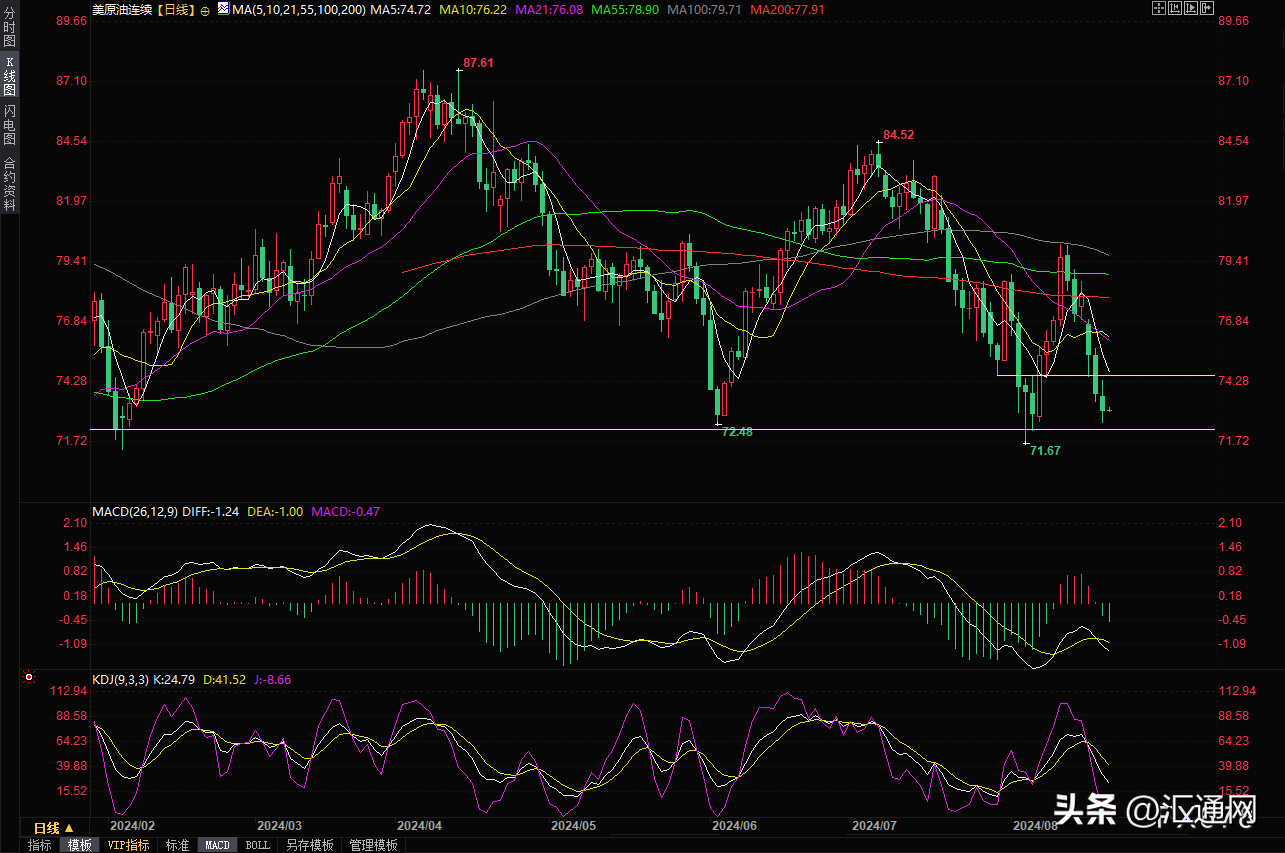Click the K:24.79 value
Viewport: 1285px width, 853px height.
click(176, 679)
